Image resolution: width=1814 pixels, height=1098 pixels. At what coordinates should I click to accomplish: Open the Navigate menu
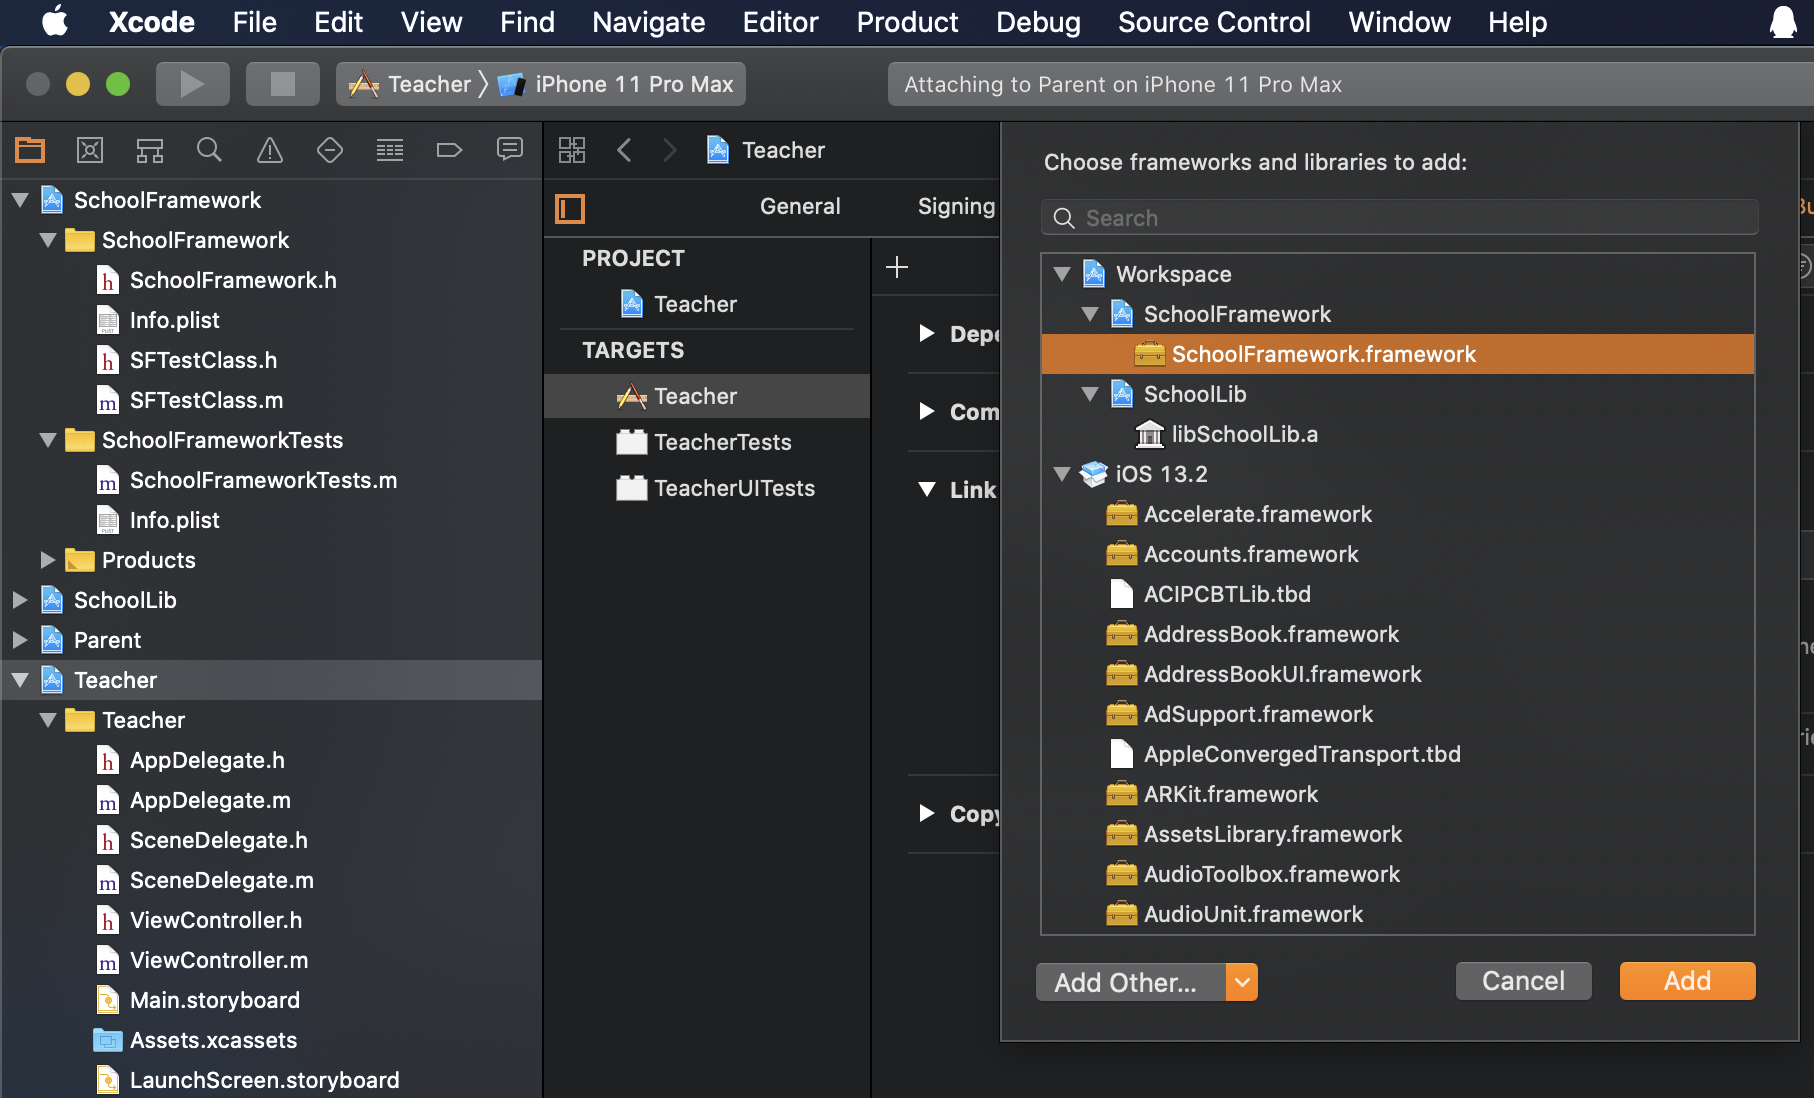click(x=648, y=22)
